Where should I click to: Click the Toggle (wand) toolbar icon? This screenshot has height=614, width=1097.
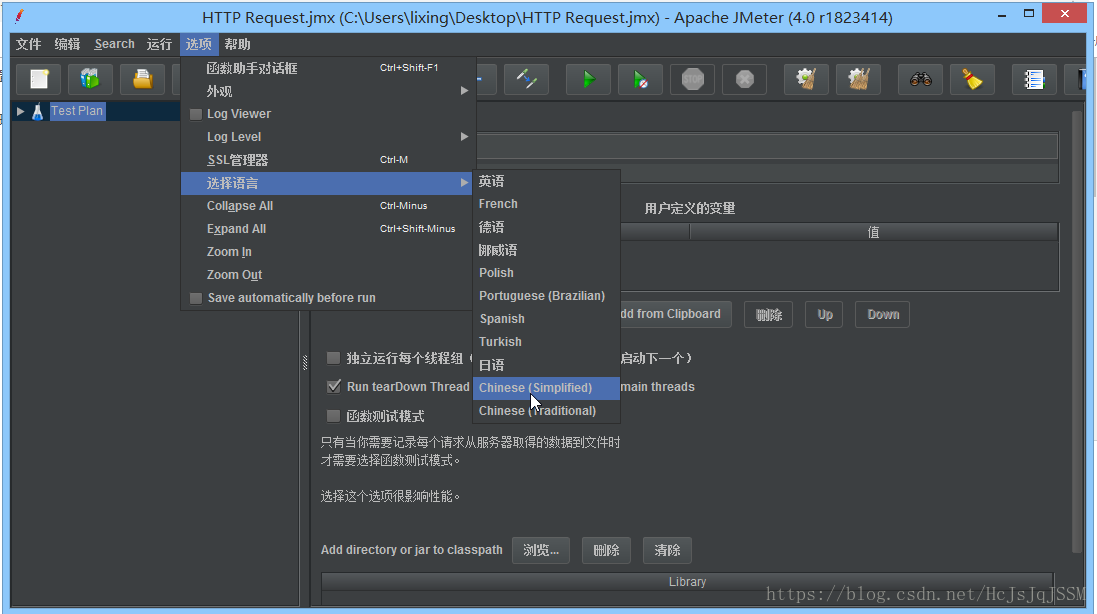[526, 79]
